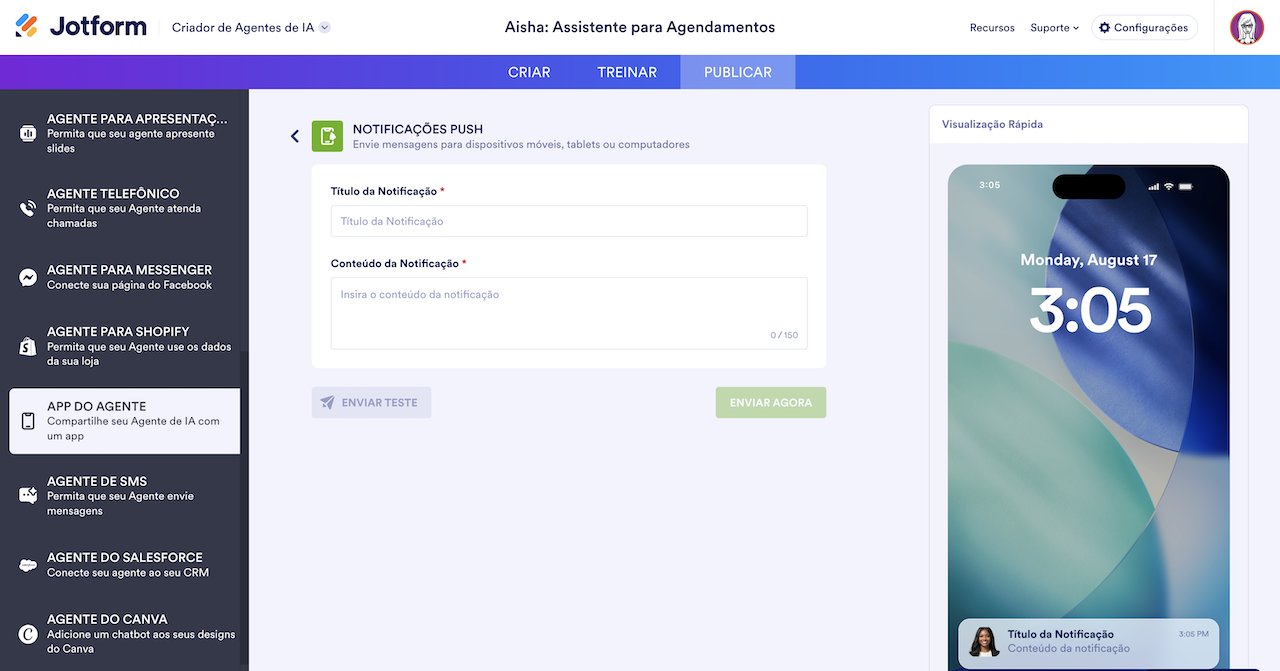Select Agente para Apresentações in sidebar
Image resolution: width=1280 pixels, height=671 pixels.
coord(124,133)
